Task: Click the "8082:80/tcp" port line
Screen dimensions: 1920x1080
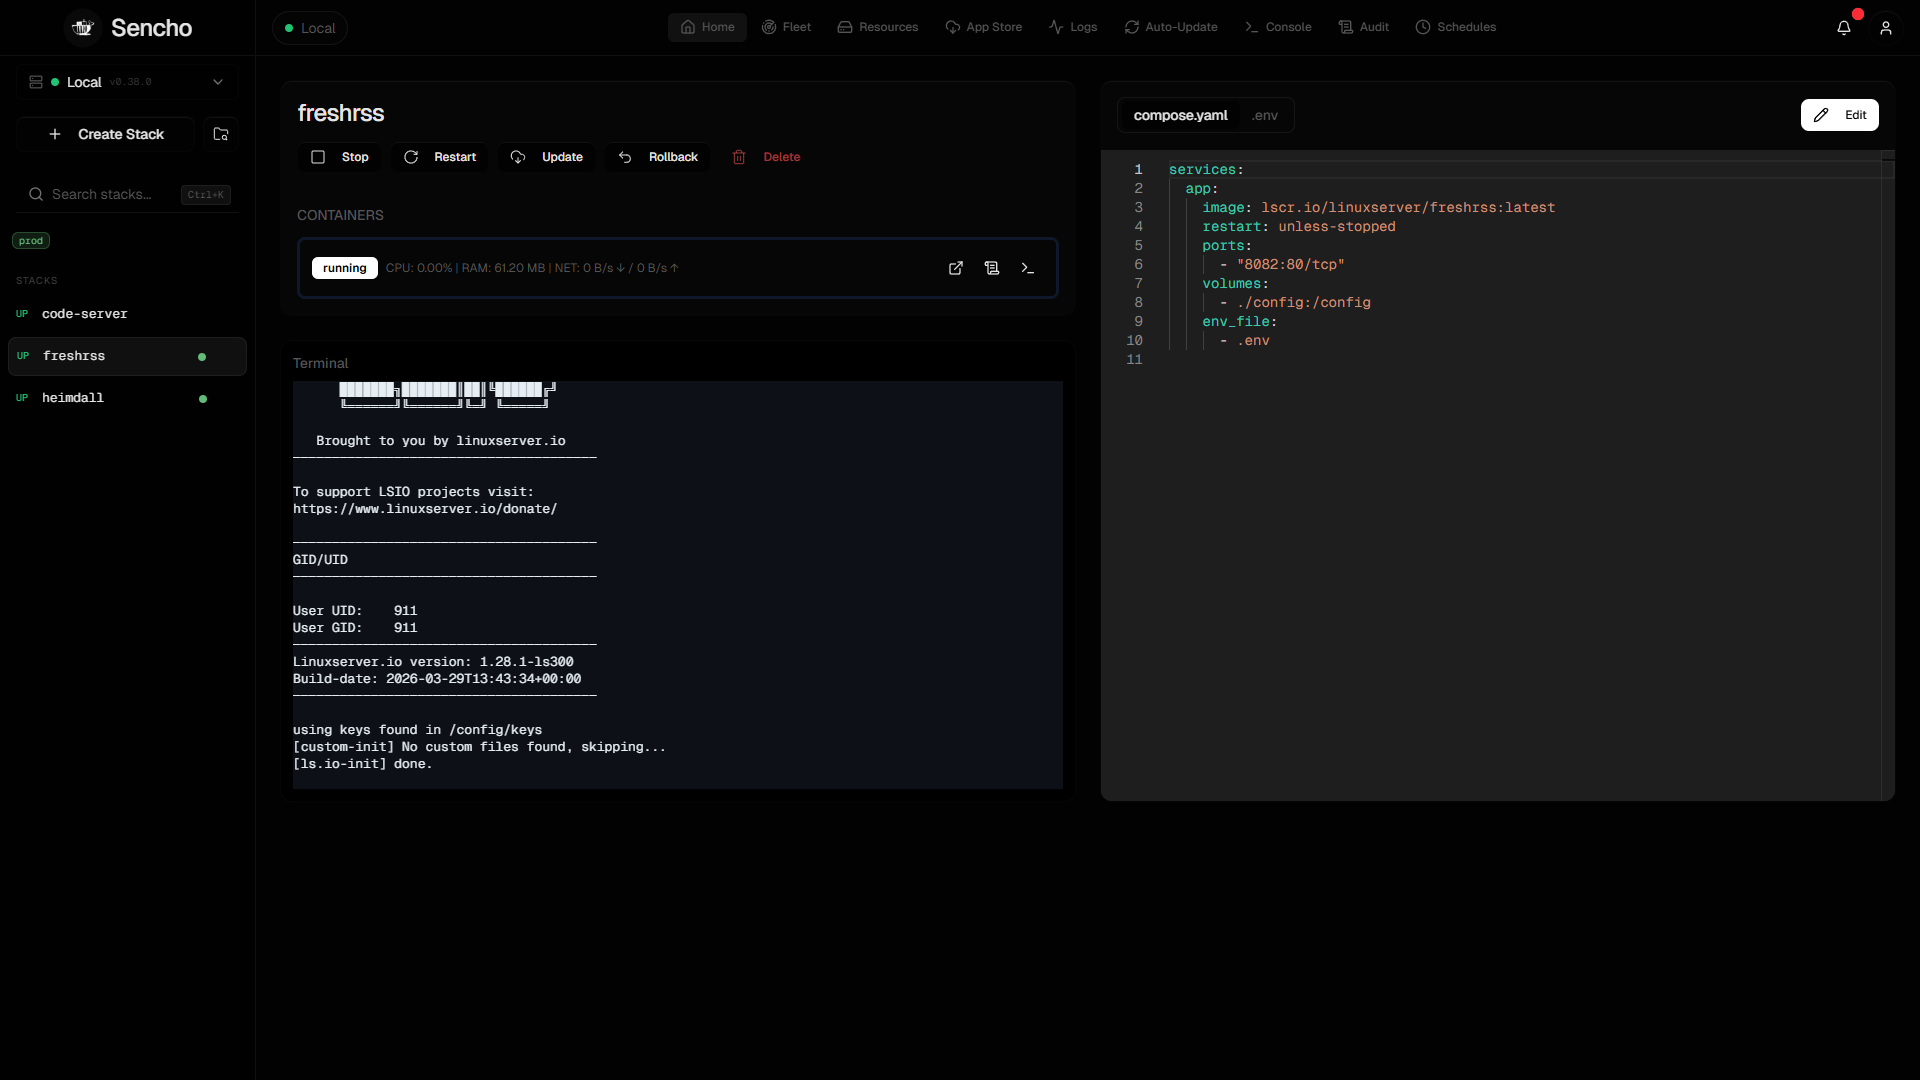Action: pyautogui.click(x=1282, y=265)
